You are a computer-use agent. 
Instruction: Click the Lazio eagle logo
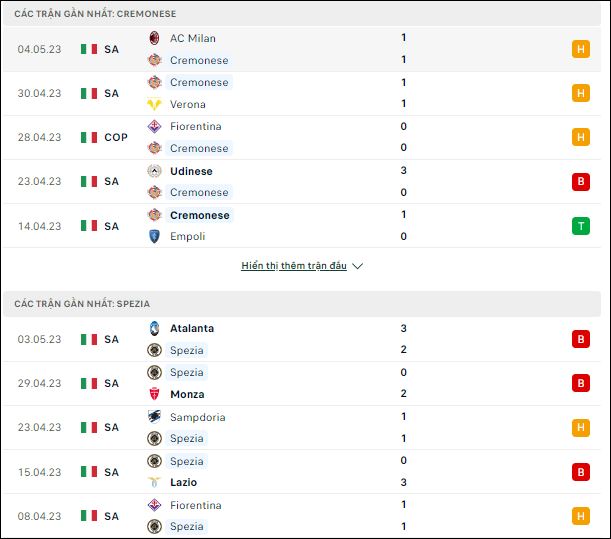(154, 482)
